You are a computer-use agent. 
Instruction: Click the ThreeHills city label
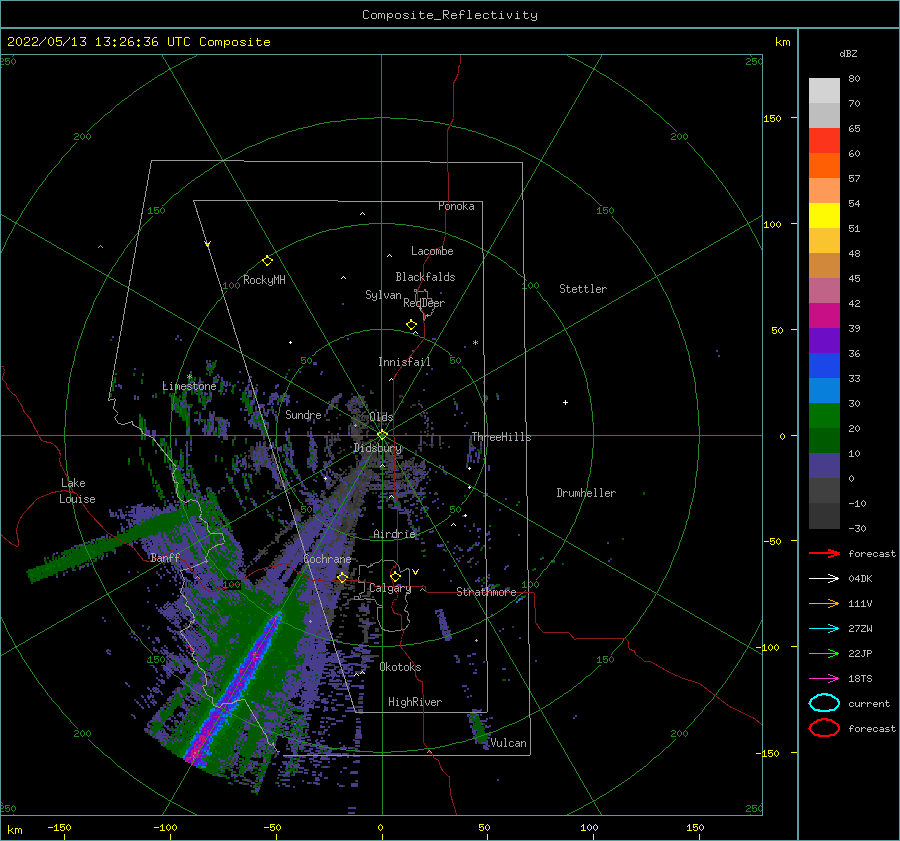pyautogui.click(x=501, y=437)
